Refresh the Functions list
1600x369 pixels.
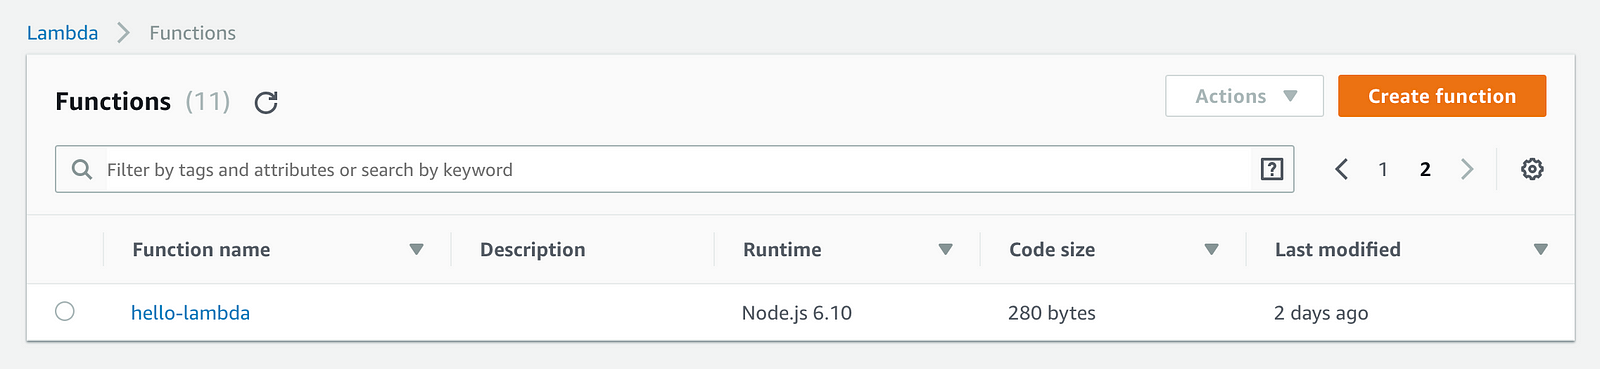pos(266,102)
